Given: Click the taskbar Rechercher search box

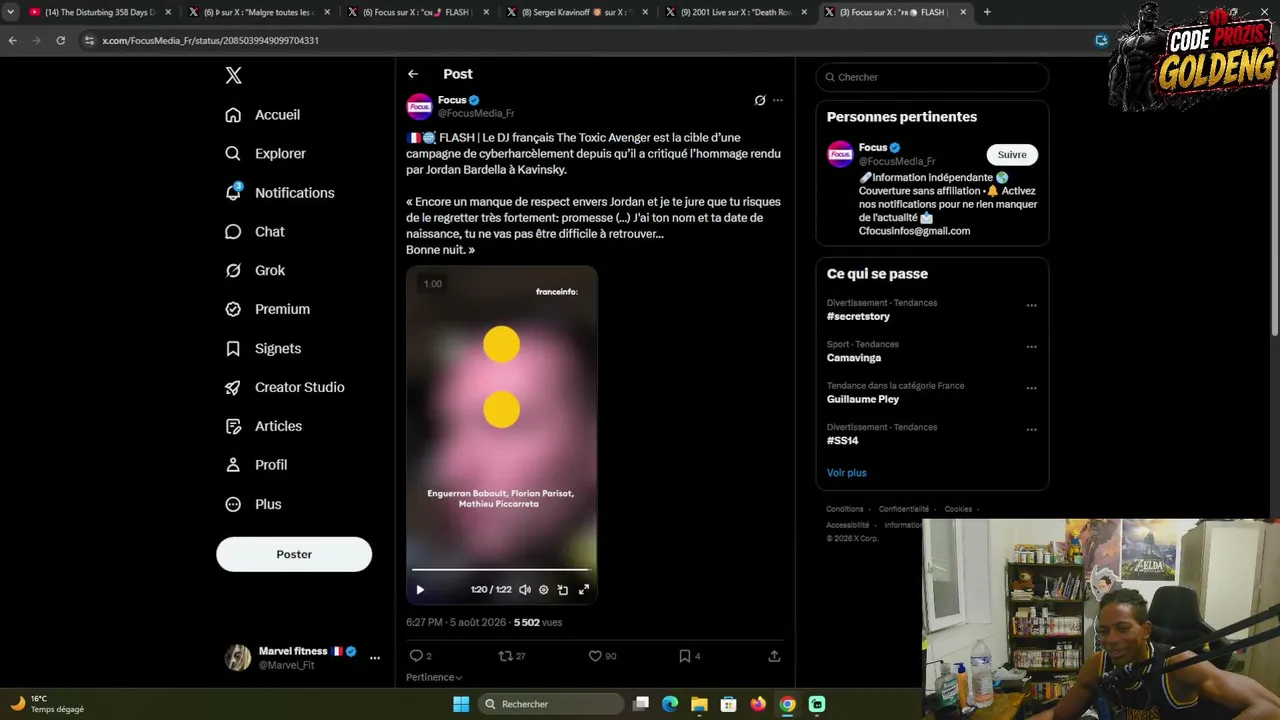Looking at the screenshot, I should (x=550, y=704).
